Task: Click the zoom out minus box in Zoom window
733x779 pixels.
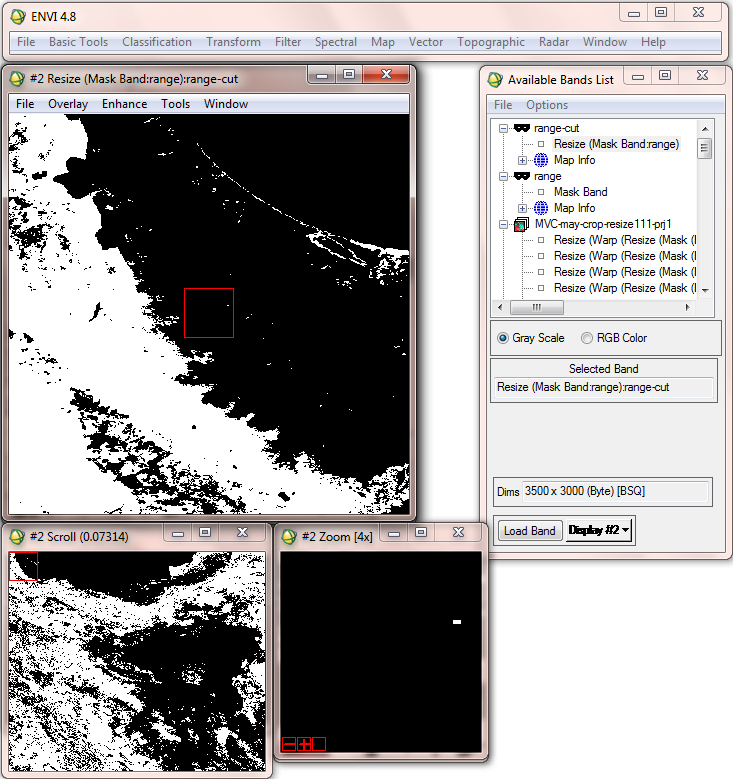Action: (x=289, y=744)
